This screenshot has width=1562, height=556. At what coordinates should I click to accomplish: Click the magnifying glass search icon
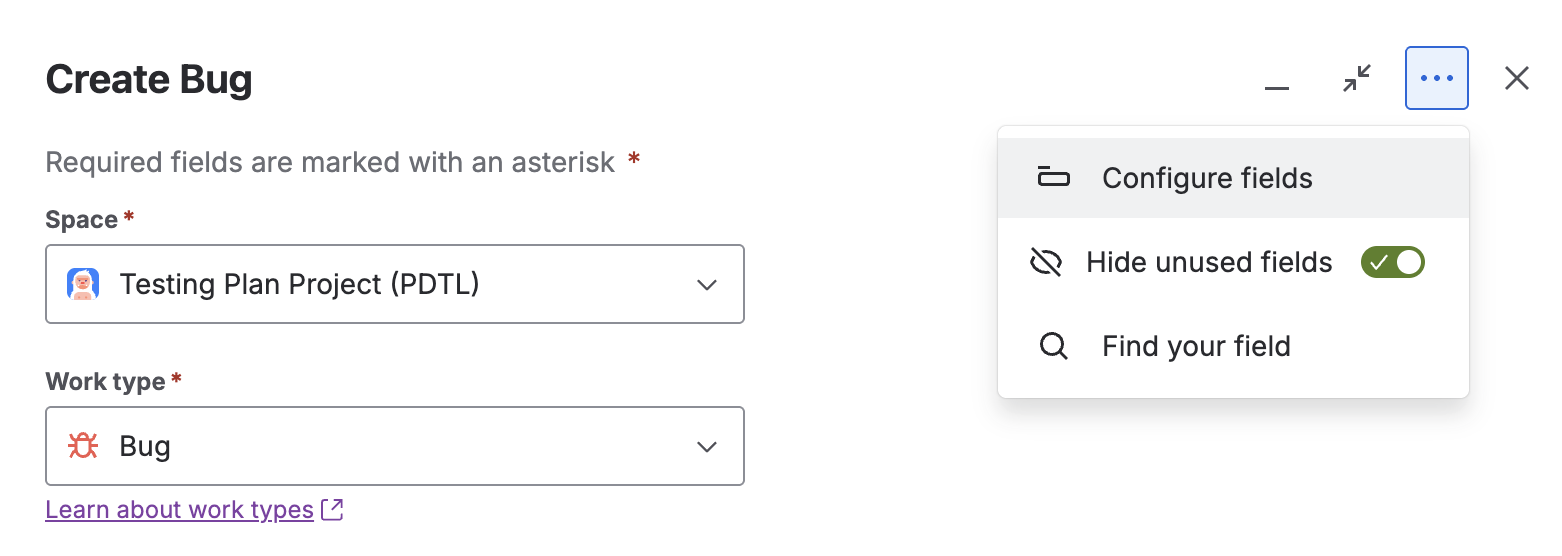point(1054,347)
